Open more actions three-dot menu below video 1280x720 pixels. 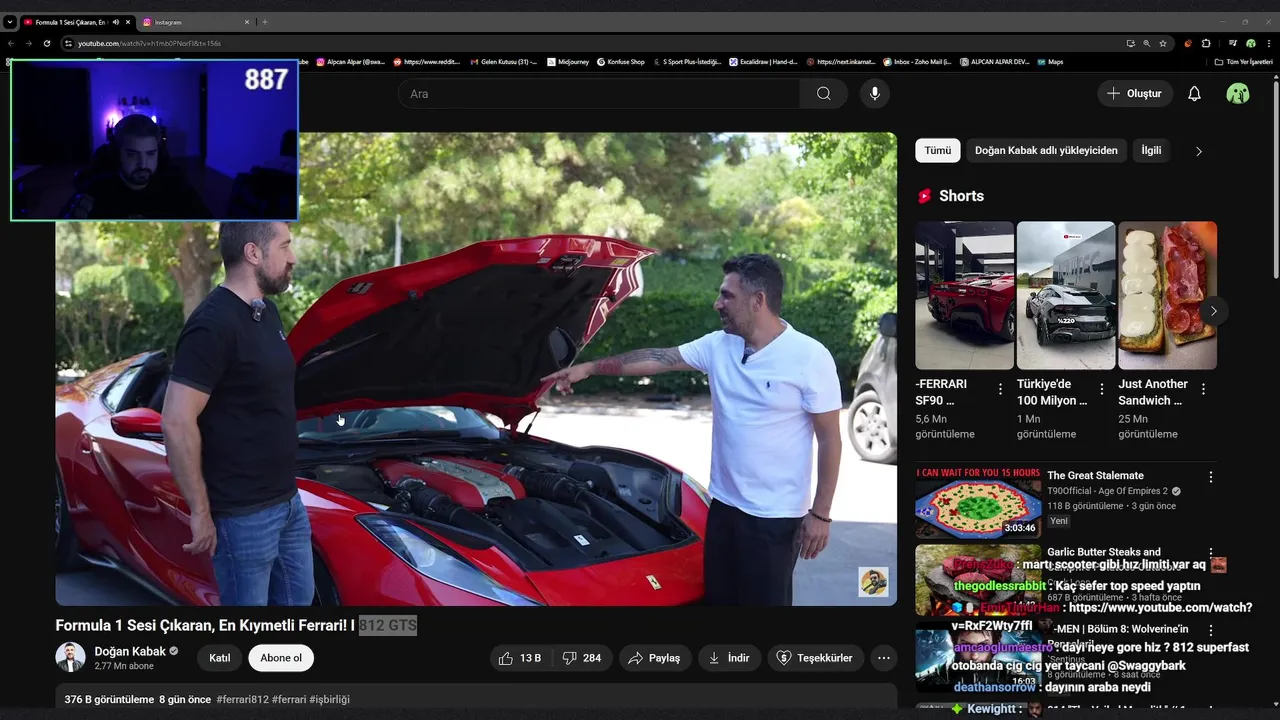click(x=884, y=658)
